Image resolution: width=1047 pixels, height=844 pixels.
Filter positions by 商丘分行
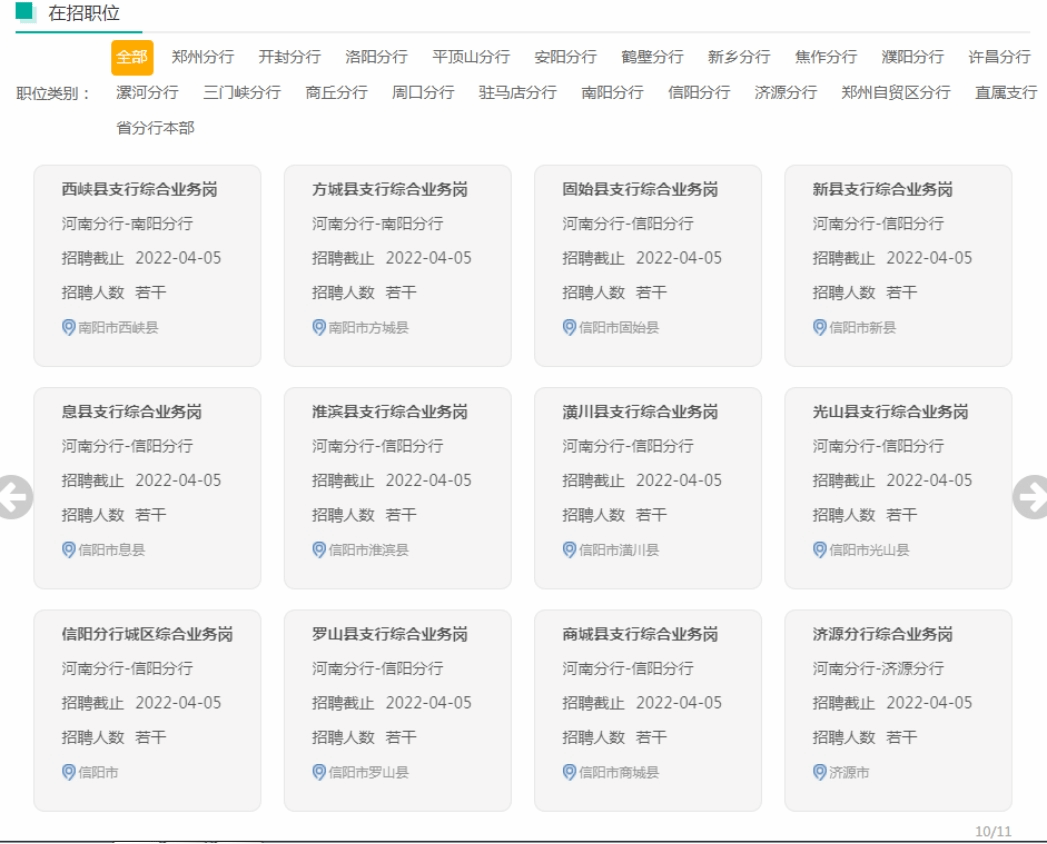(337, 93)
